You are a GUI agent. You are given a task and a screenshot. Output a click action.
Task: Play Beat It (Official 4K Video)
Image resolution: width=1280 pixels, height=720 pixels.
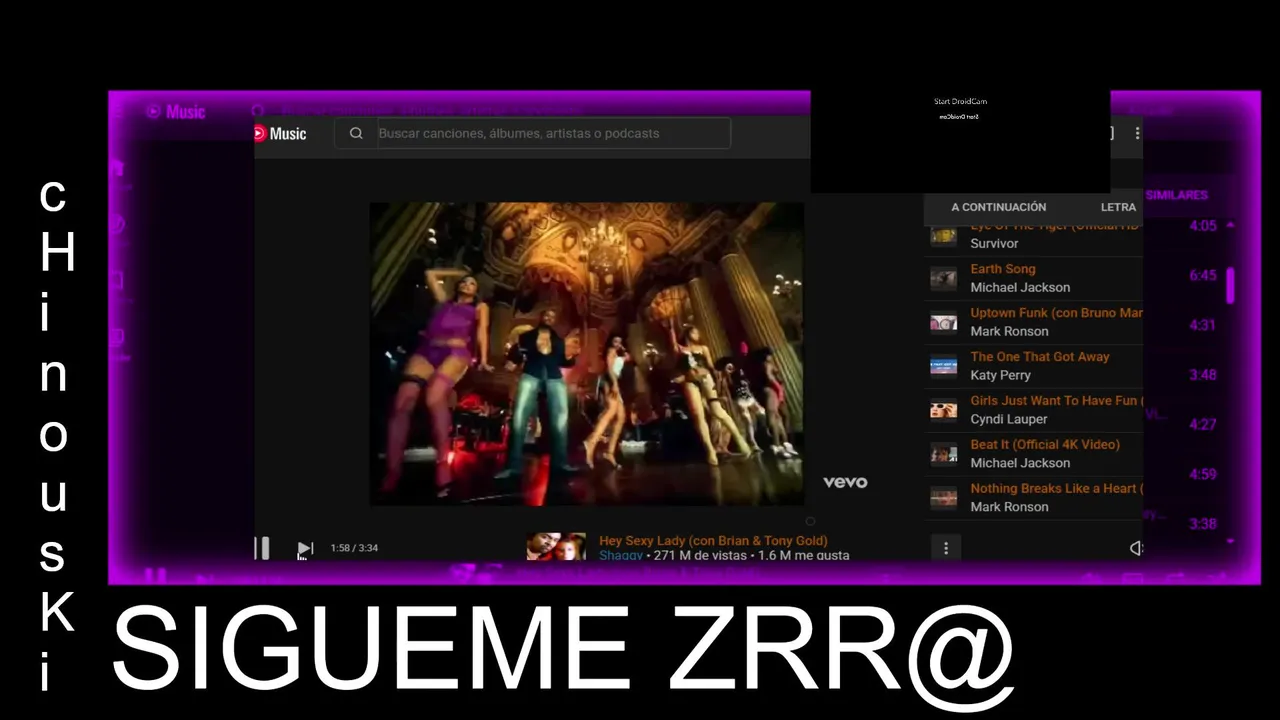1045,445
